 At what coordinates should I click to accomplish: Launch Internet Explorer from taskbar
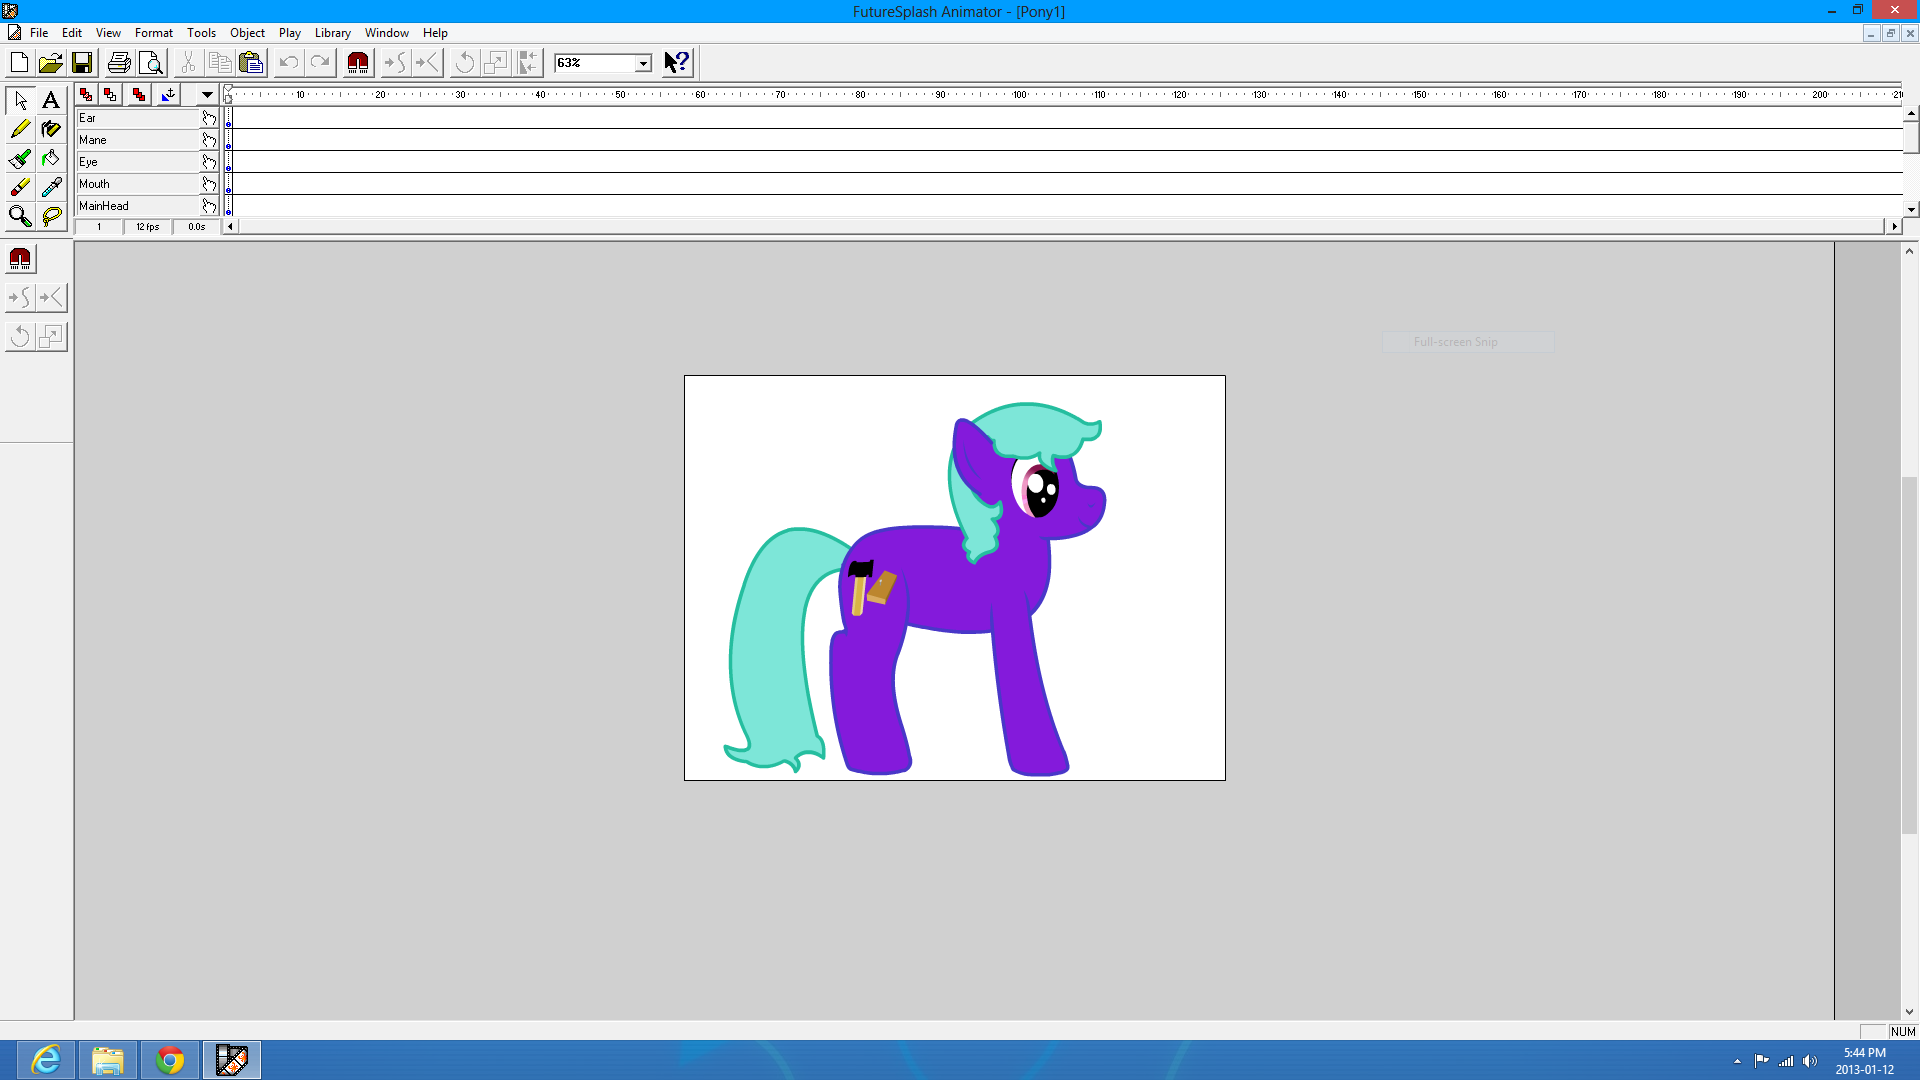click(x=46, y=1060)
